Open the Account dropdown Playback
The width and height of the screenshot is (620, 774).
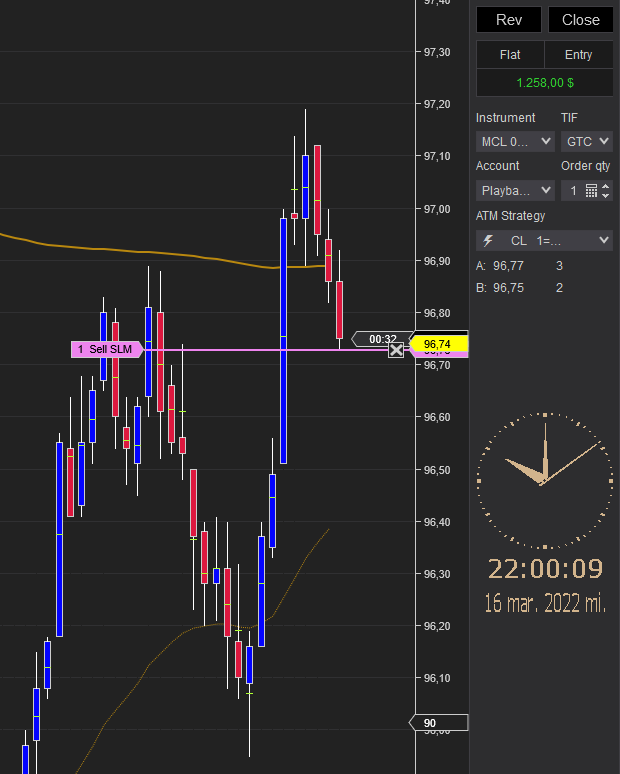coord(515,191)
